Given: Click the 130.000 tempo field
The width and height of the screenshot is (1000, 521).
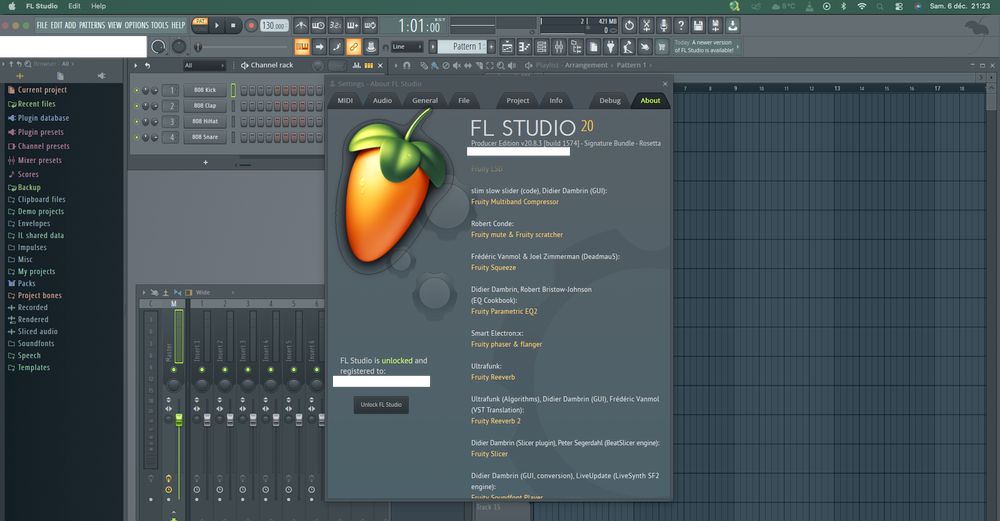Looking at the screenshot, I should click(274, 26).
